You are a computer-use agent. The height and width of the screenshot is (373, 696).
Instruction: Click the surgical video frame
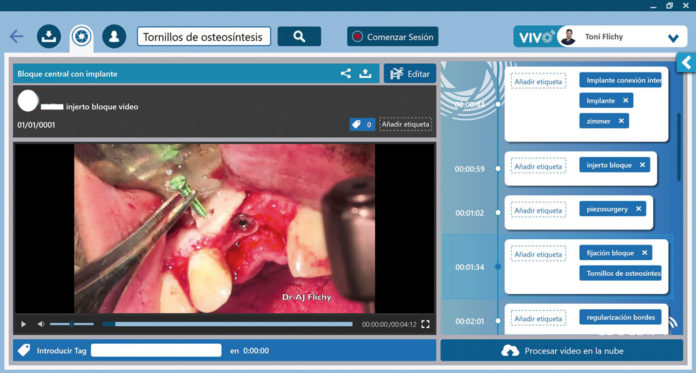pyautogui.click(x=224, y=228)
